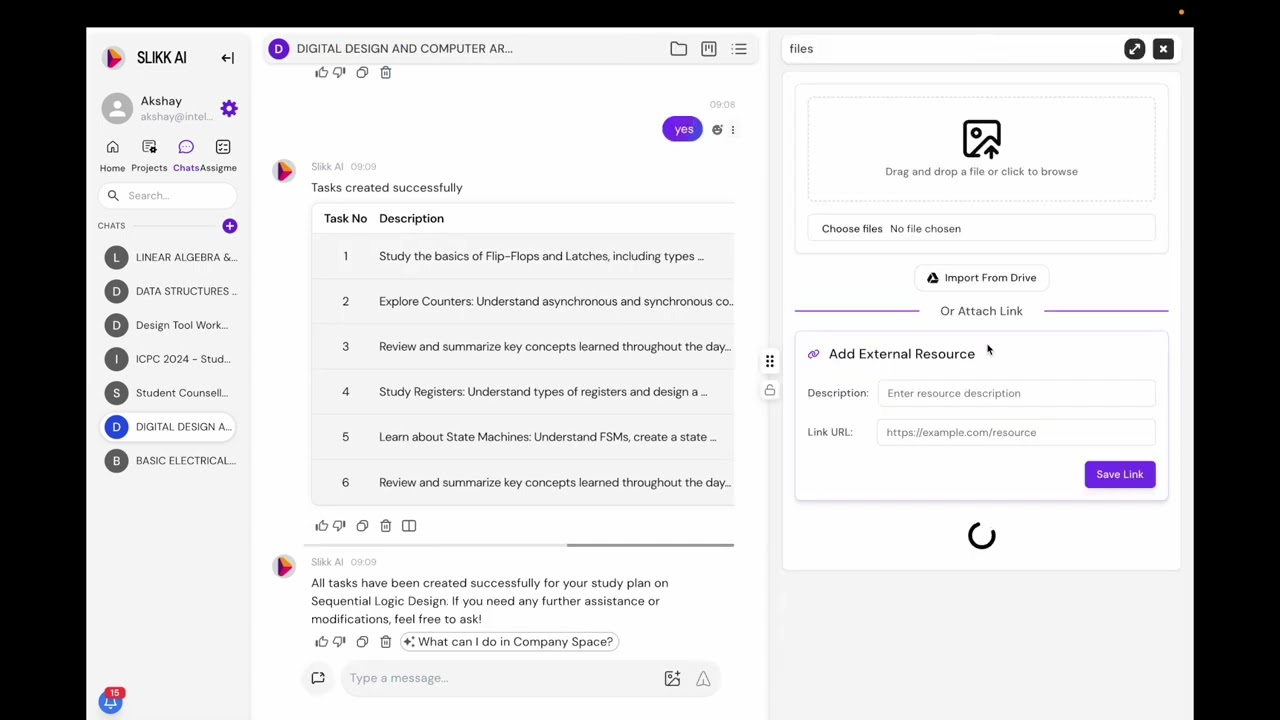1280x720 pixels.
Task: Click the drag and drop file upload area
Action: (x=981, y=149)
